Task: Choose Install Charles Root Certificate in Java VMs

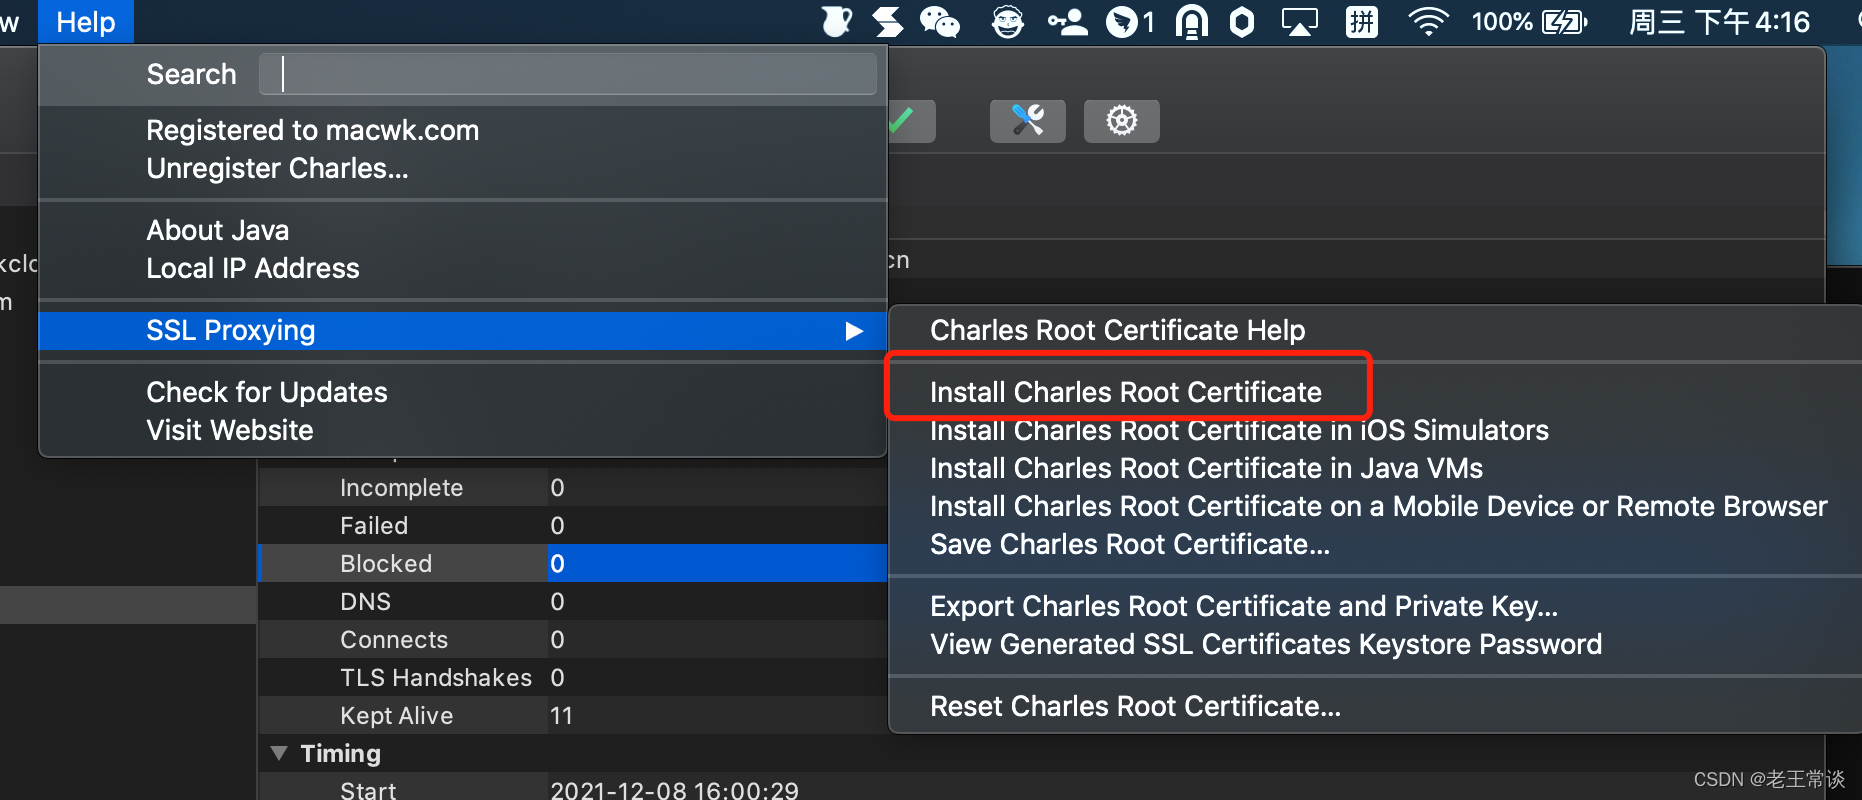Action: tap(1206, 468)
